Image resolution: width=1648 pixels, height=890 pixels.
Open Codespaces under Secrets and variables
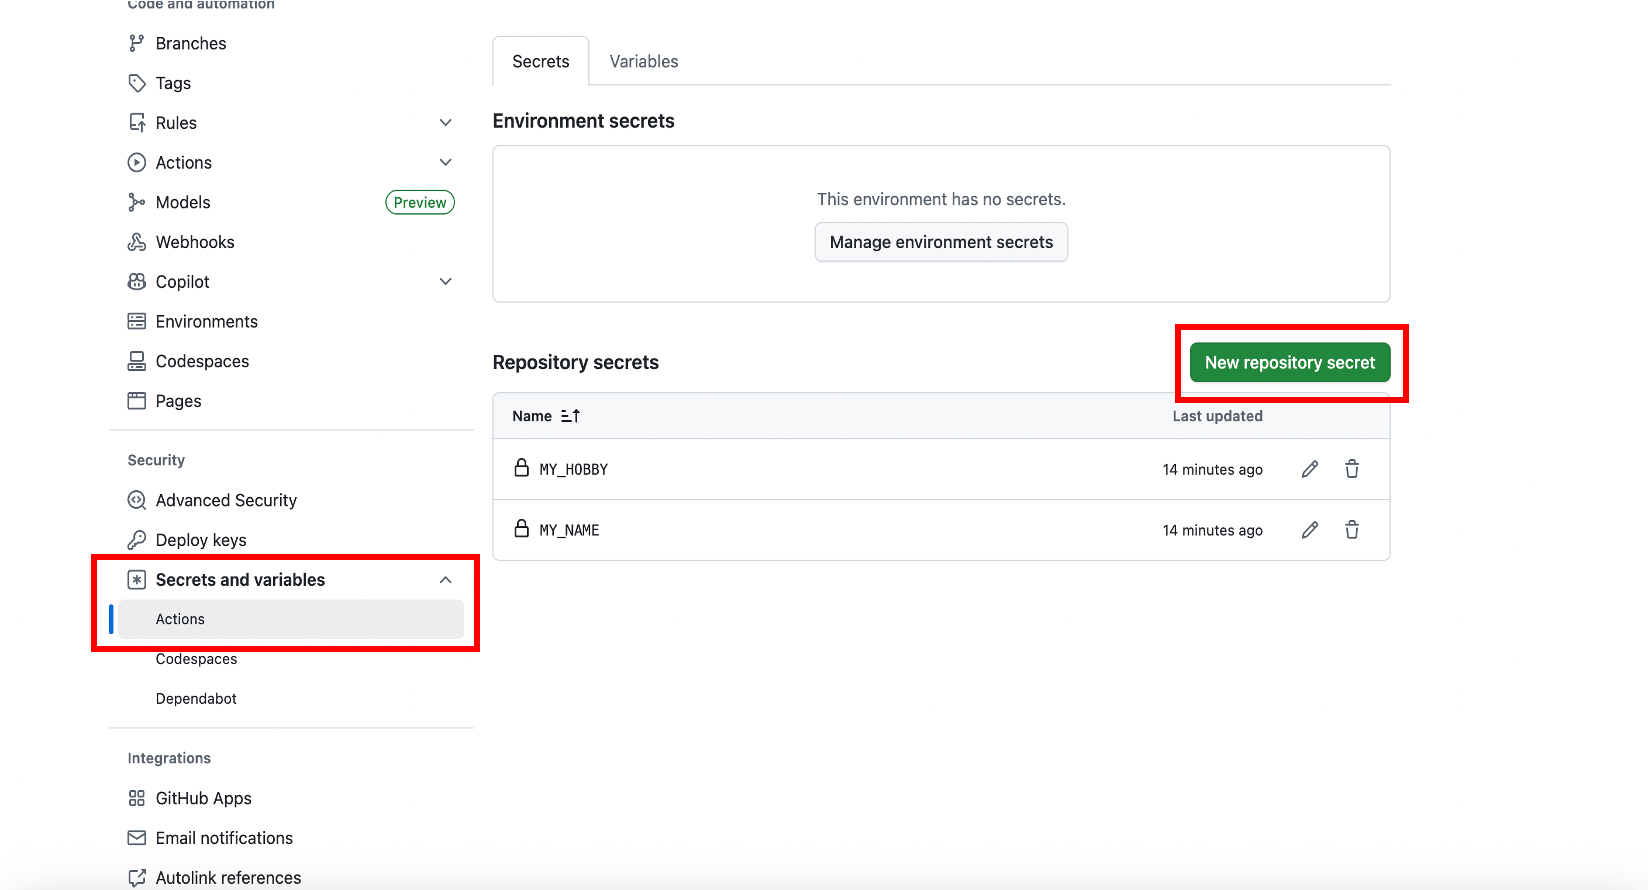[196, 659]
